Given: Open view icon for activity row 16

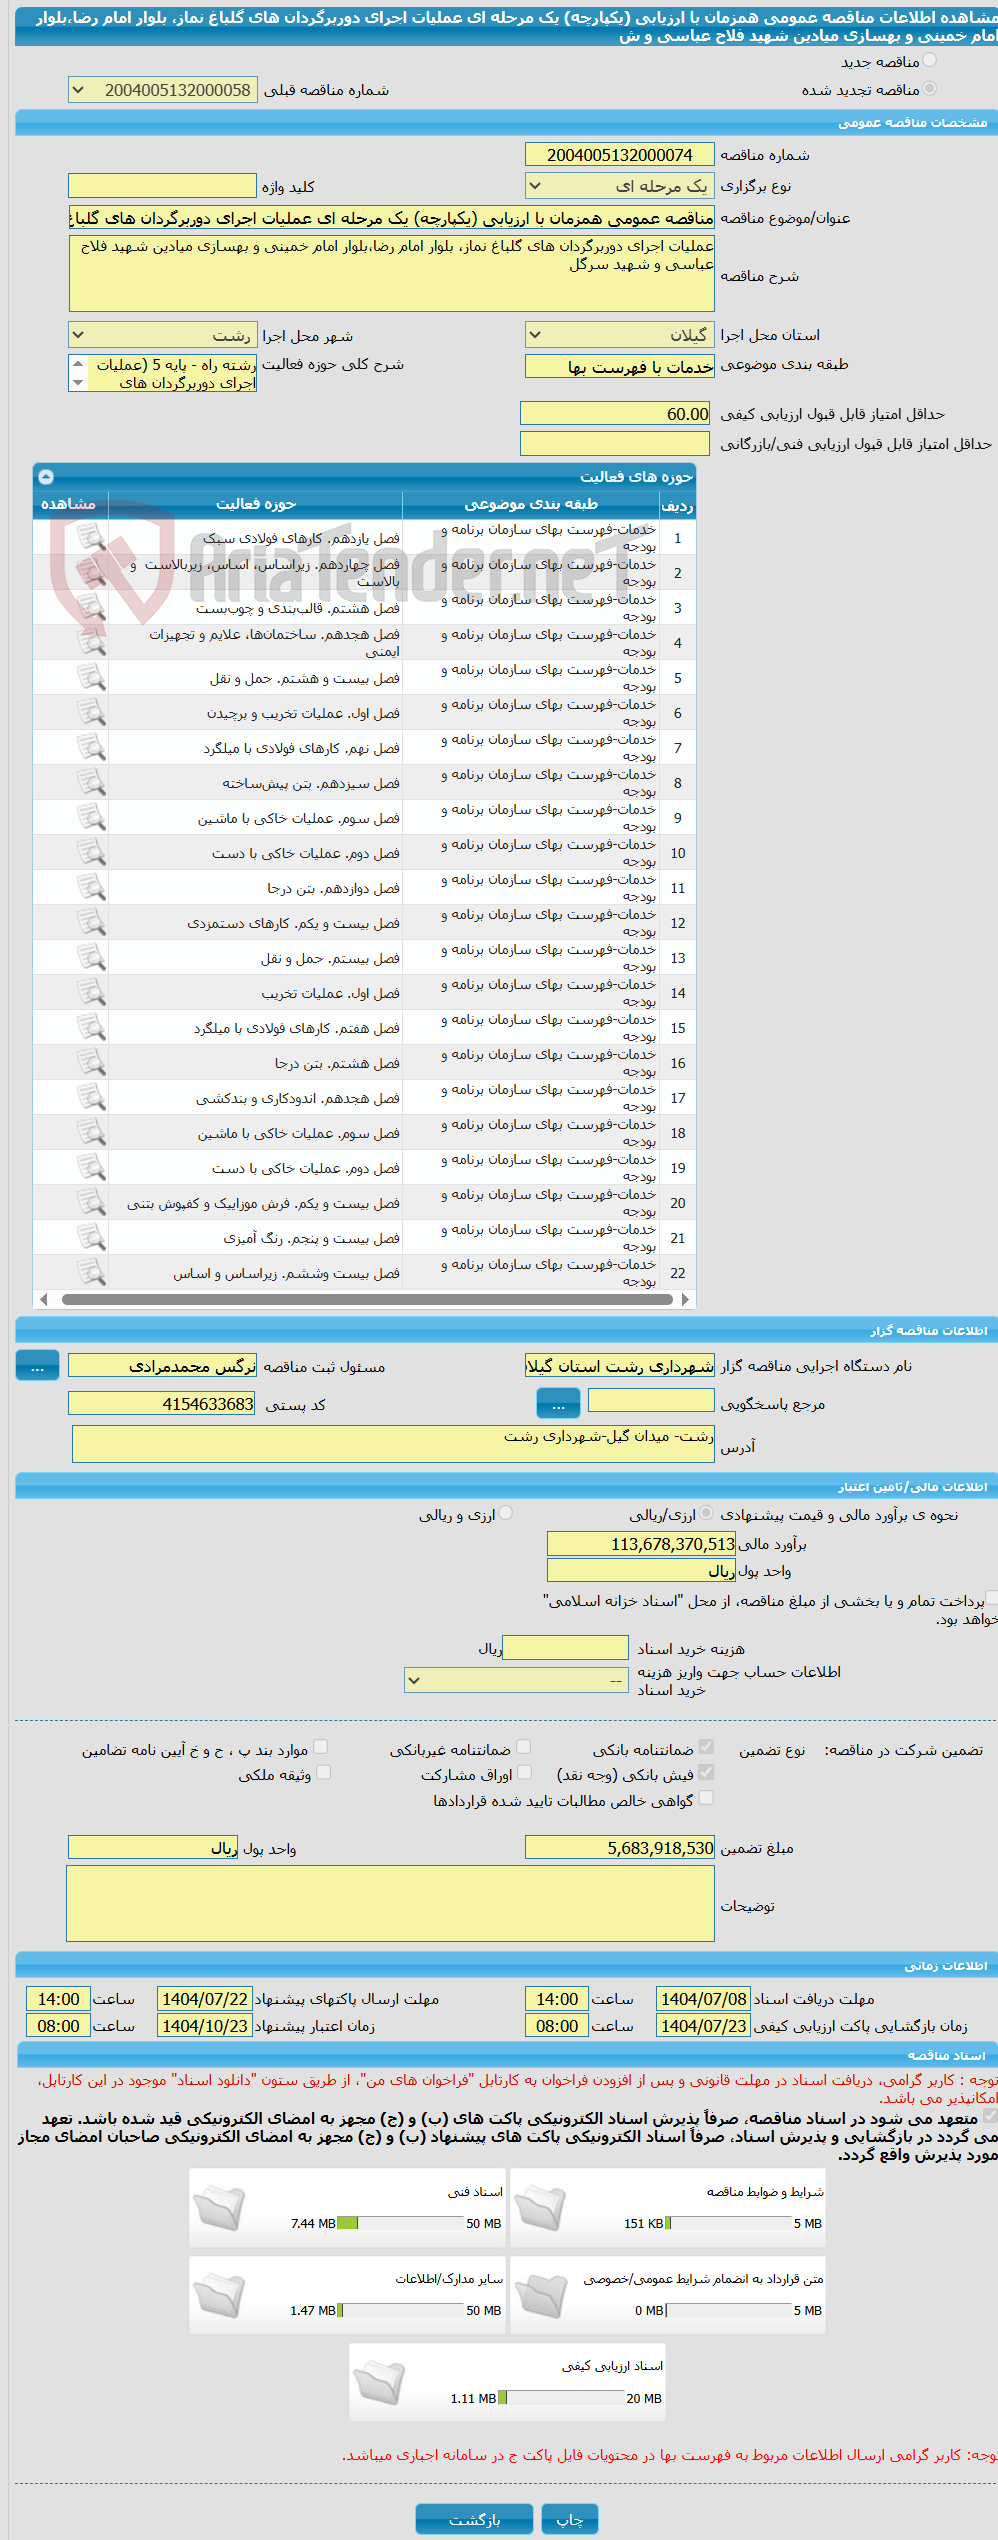Looking at the screenshot, I should click(91, 1063).
